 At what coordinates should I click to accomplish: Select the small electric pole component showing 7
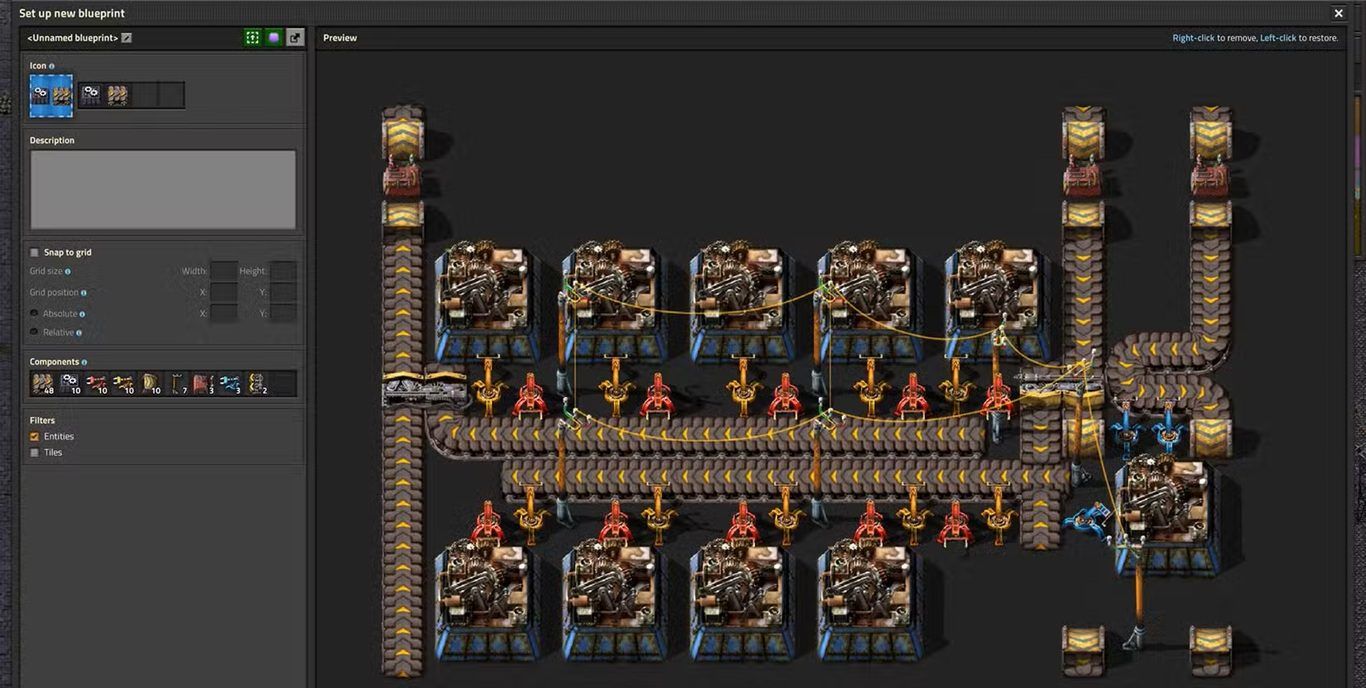coord(177,383)
